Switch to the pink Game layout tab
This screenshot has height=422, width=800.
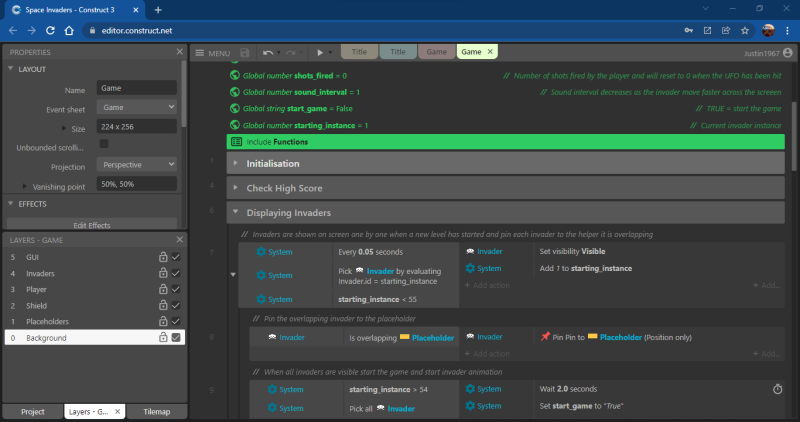436,52
